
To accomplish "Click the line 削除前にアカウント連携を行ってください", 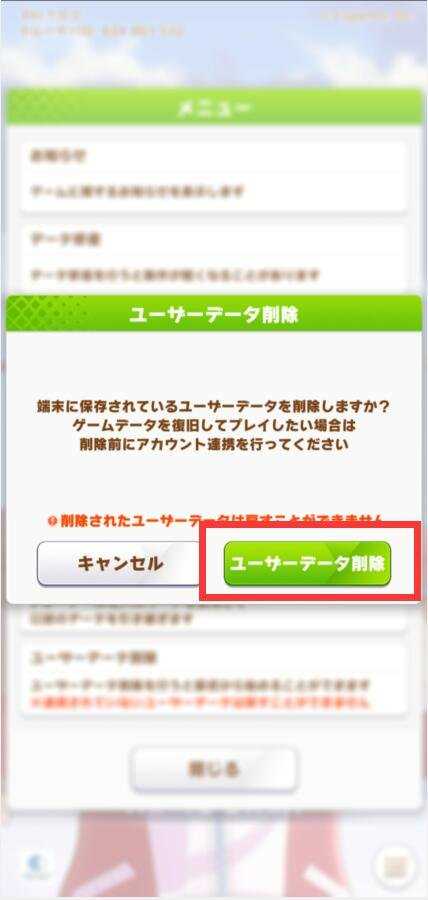I will 213,444.
